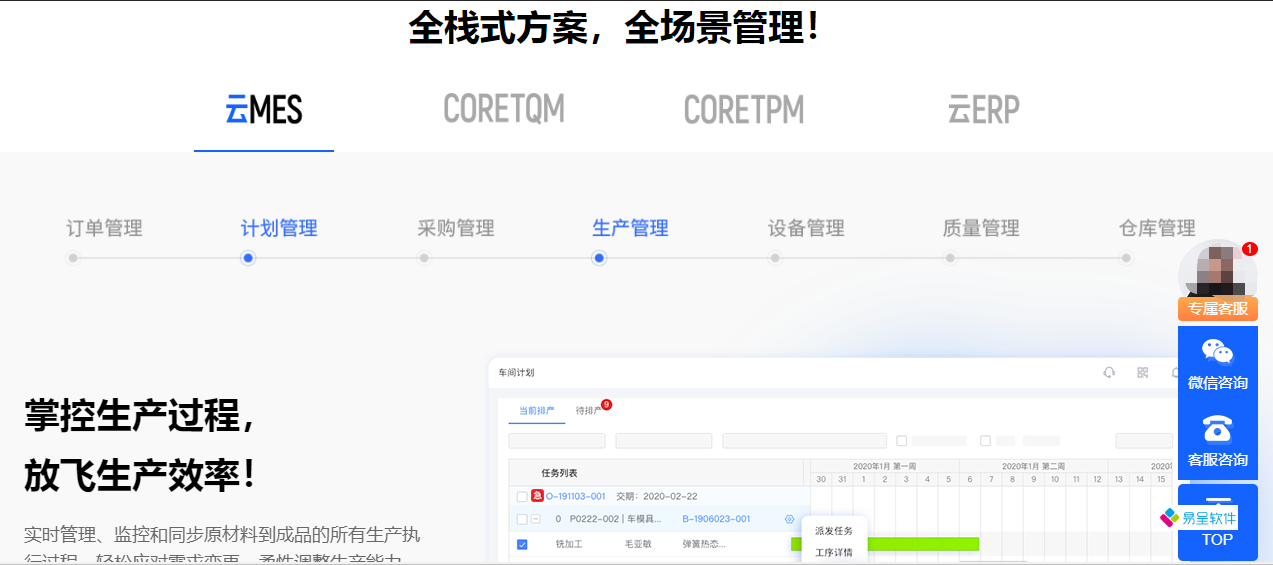The image size is (1273, 565).
Task: Open the 待排产 tab with badge 9
Action: 589,411
